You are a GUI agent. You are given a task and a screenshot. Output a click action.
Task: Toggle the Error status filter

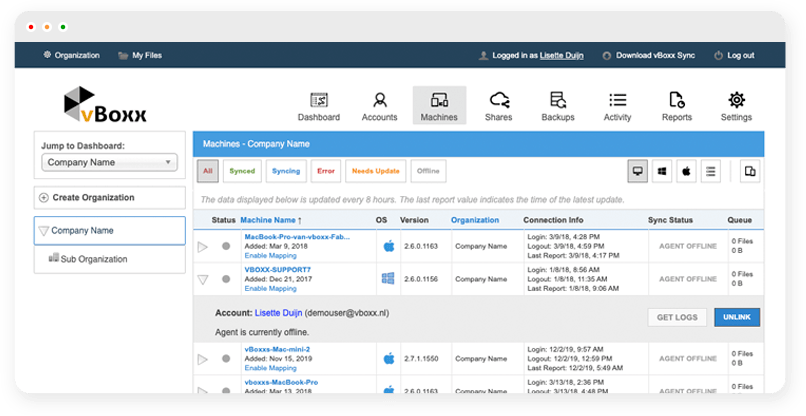point(326,171)
